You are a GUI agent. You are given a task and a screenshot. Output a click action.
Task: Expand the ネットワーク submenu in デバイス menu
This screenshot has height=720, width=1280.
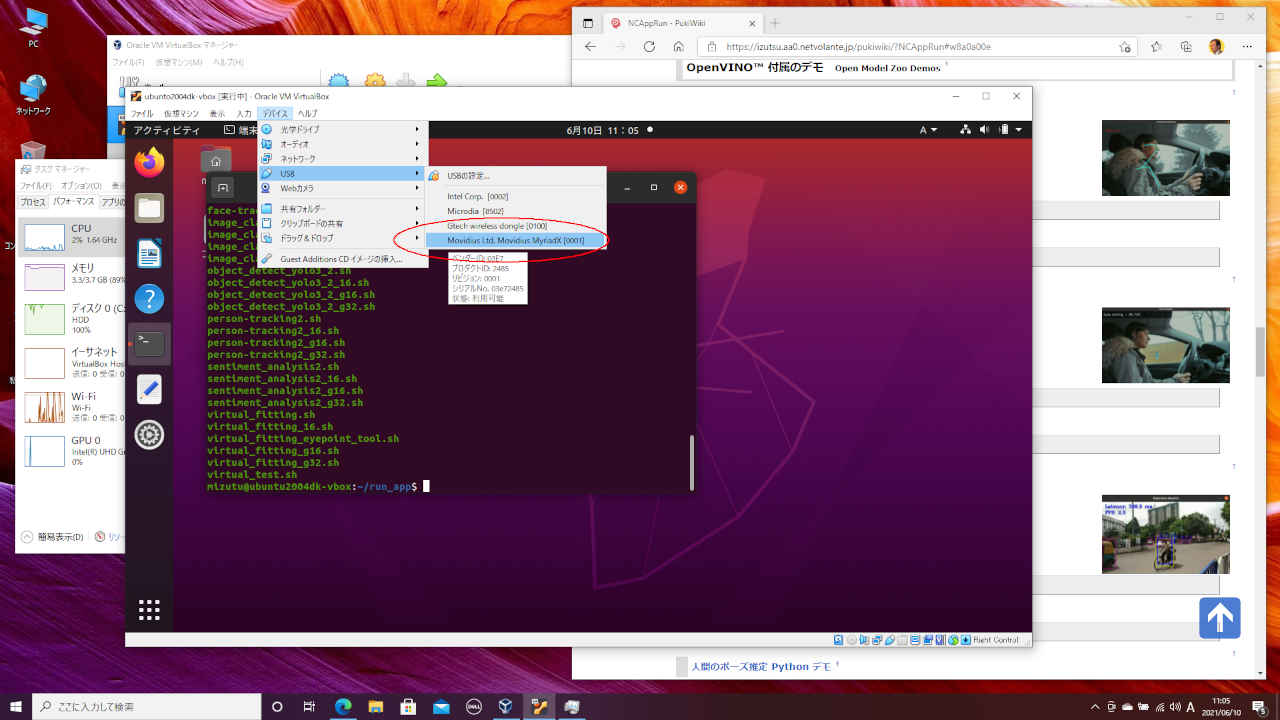coord(343,159)
